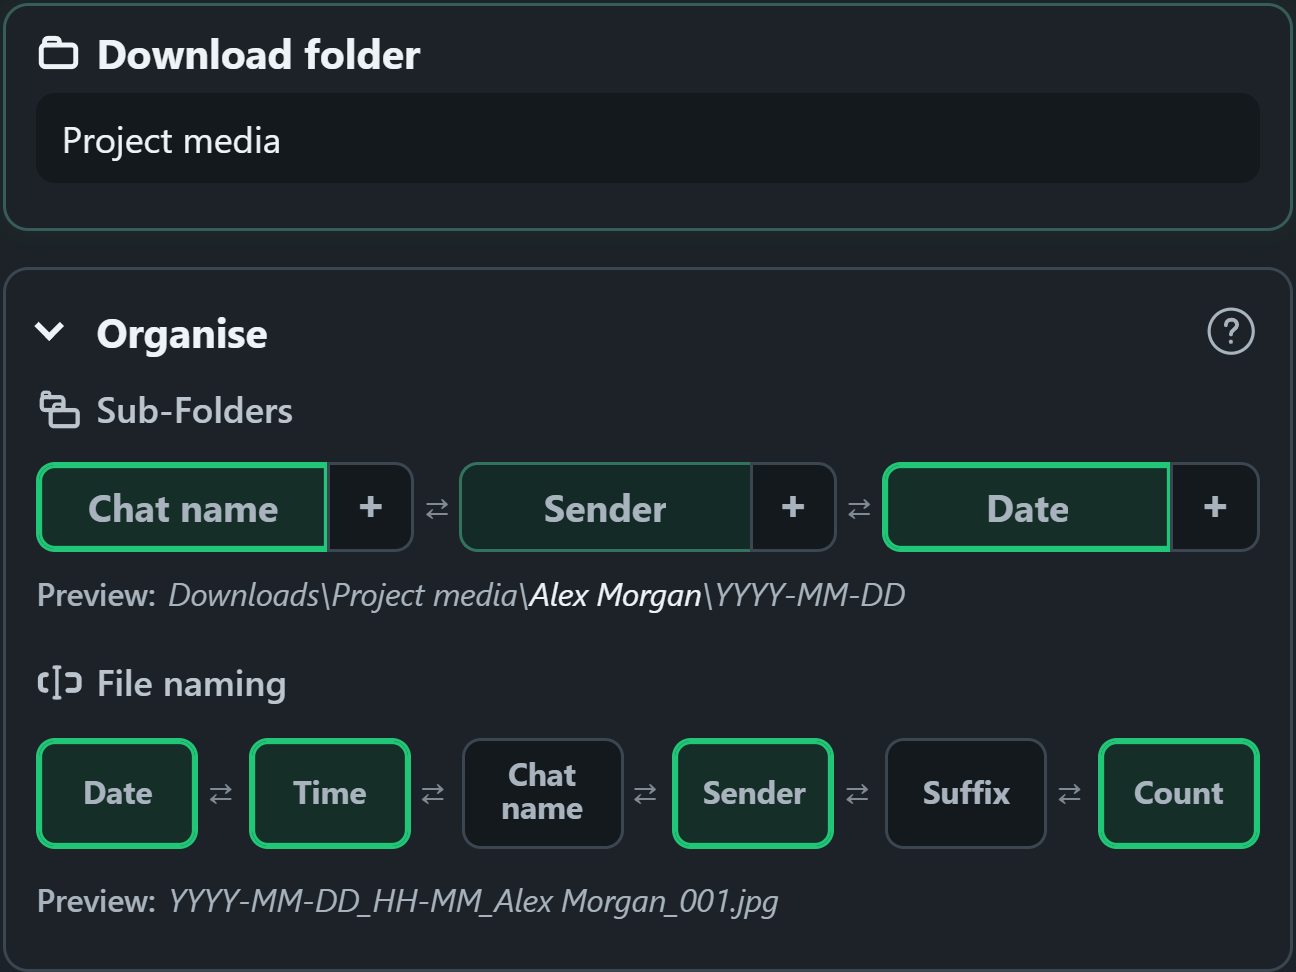Enable the Chat name file naming chip
The image size is (1296, 972).
point(542,793)
